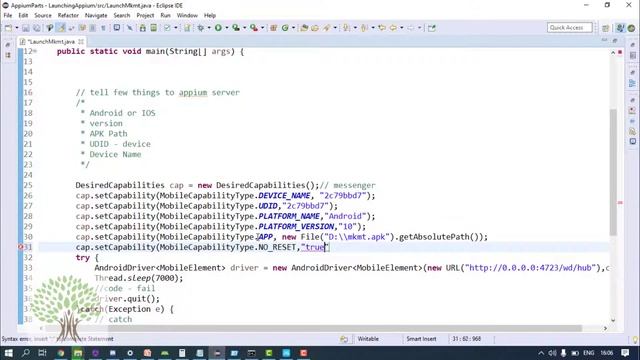640x360 pixels.
Task: Click the Forward navigation arrow
Action: [411, 28]
